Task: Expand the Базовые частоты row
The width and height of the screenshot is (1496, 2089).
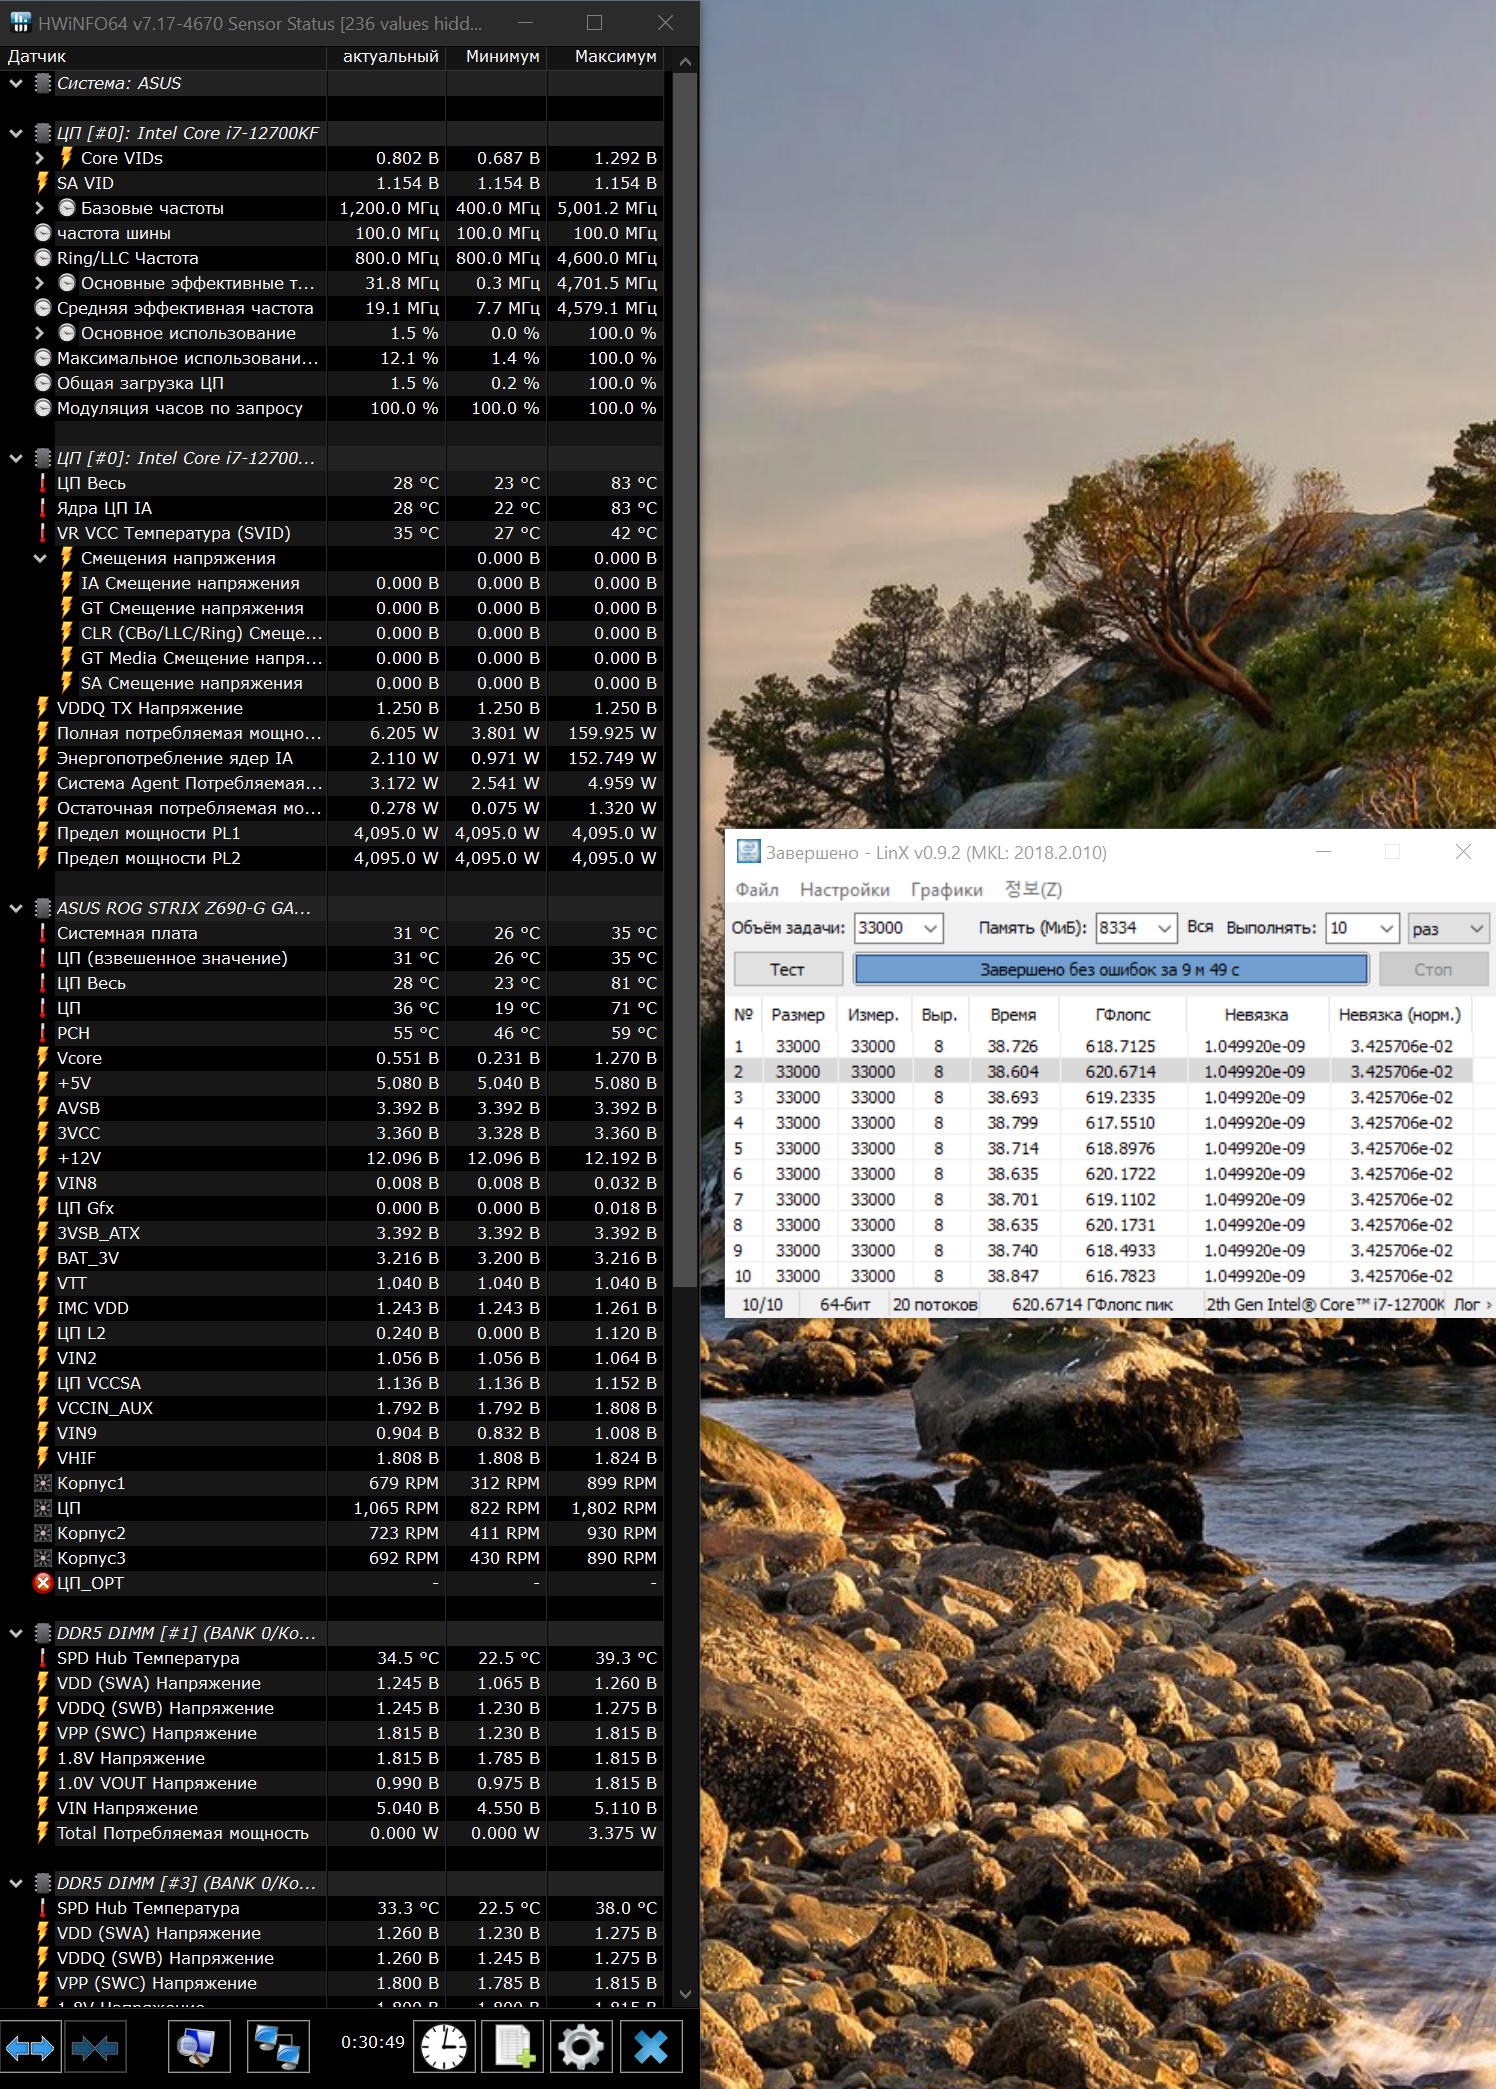Action: pos(39,208)
